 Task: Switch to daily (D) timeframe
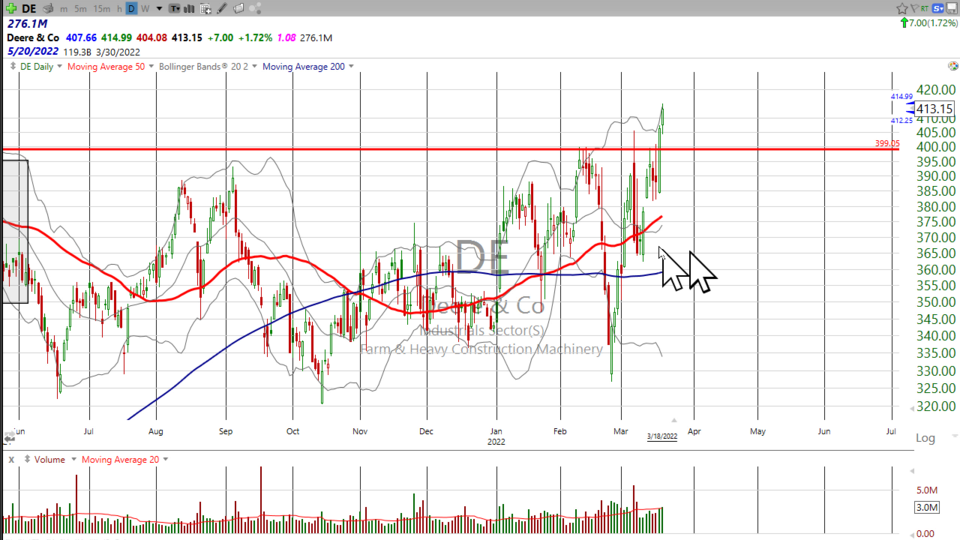tap(131, 9)
